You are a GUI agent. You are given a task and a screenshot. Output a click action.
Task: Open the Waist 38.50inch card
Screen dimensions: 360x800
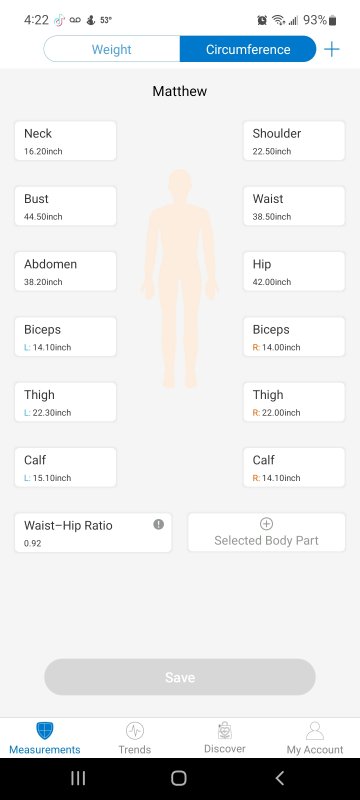[x=294, y=206]
